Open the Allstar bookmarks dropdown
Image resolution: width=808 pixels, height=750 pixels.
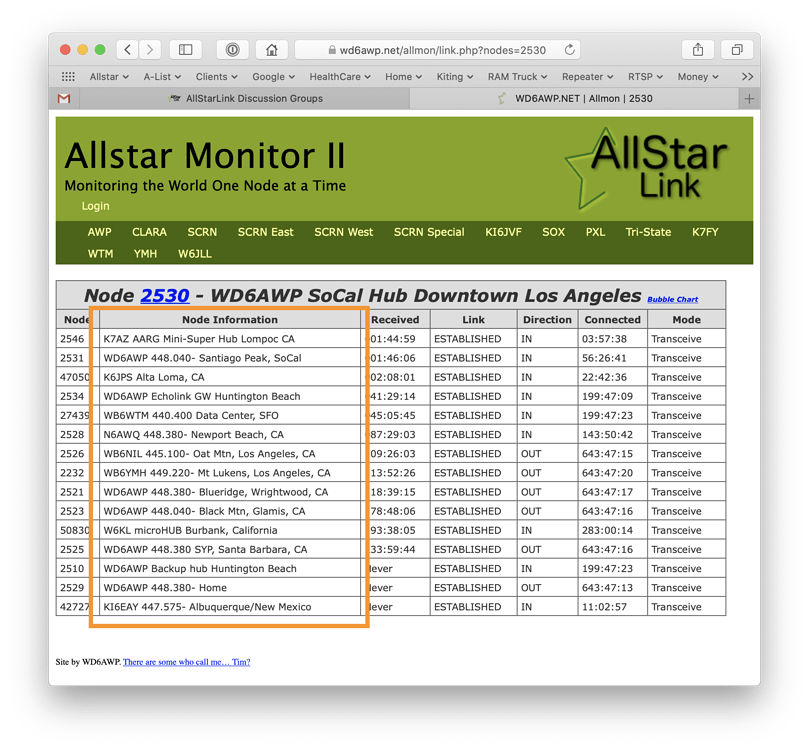tap(107, 76)
